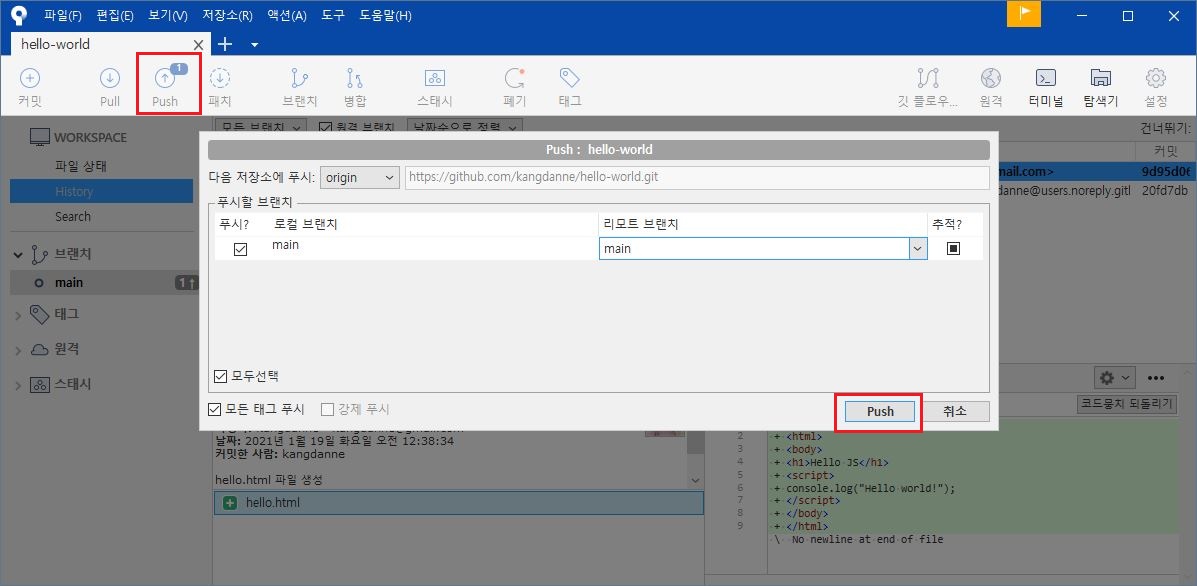Add a new tab with plus icon

coord(224,44)
